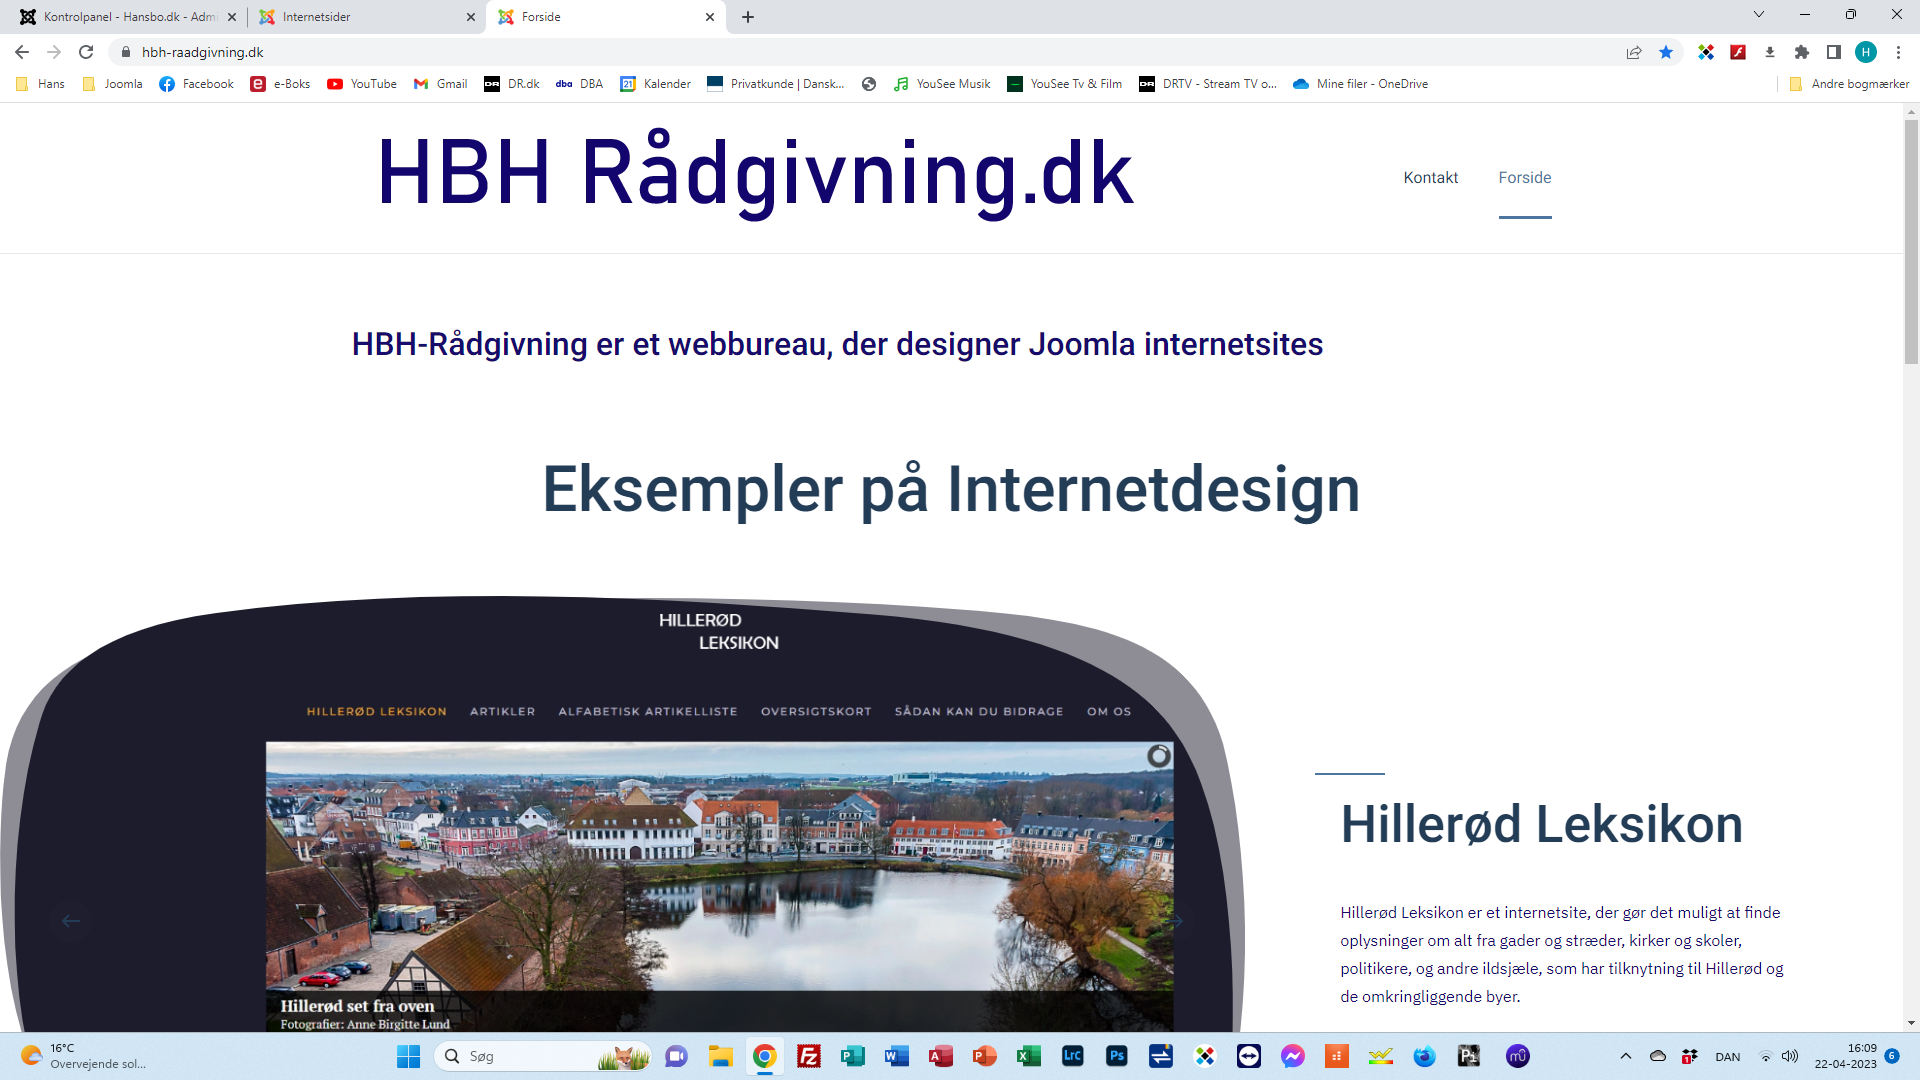Screen dimensions: 1920x1080
Task: Open FileZilla from the taskbar
Action: click(809, 1056)
